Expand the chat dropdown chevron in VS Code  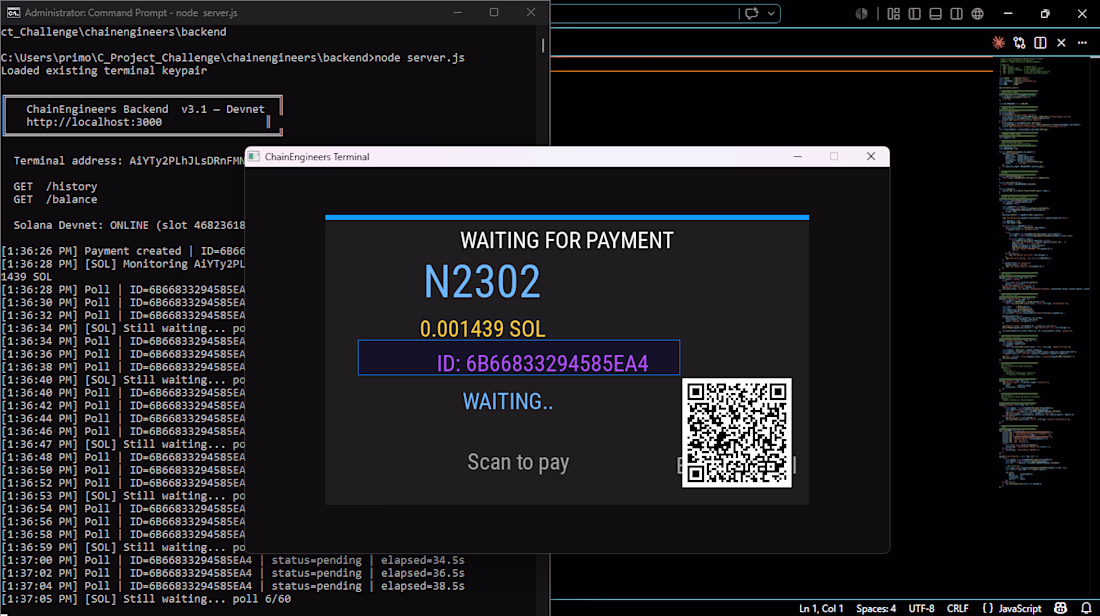point(770,13)
